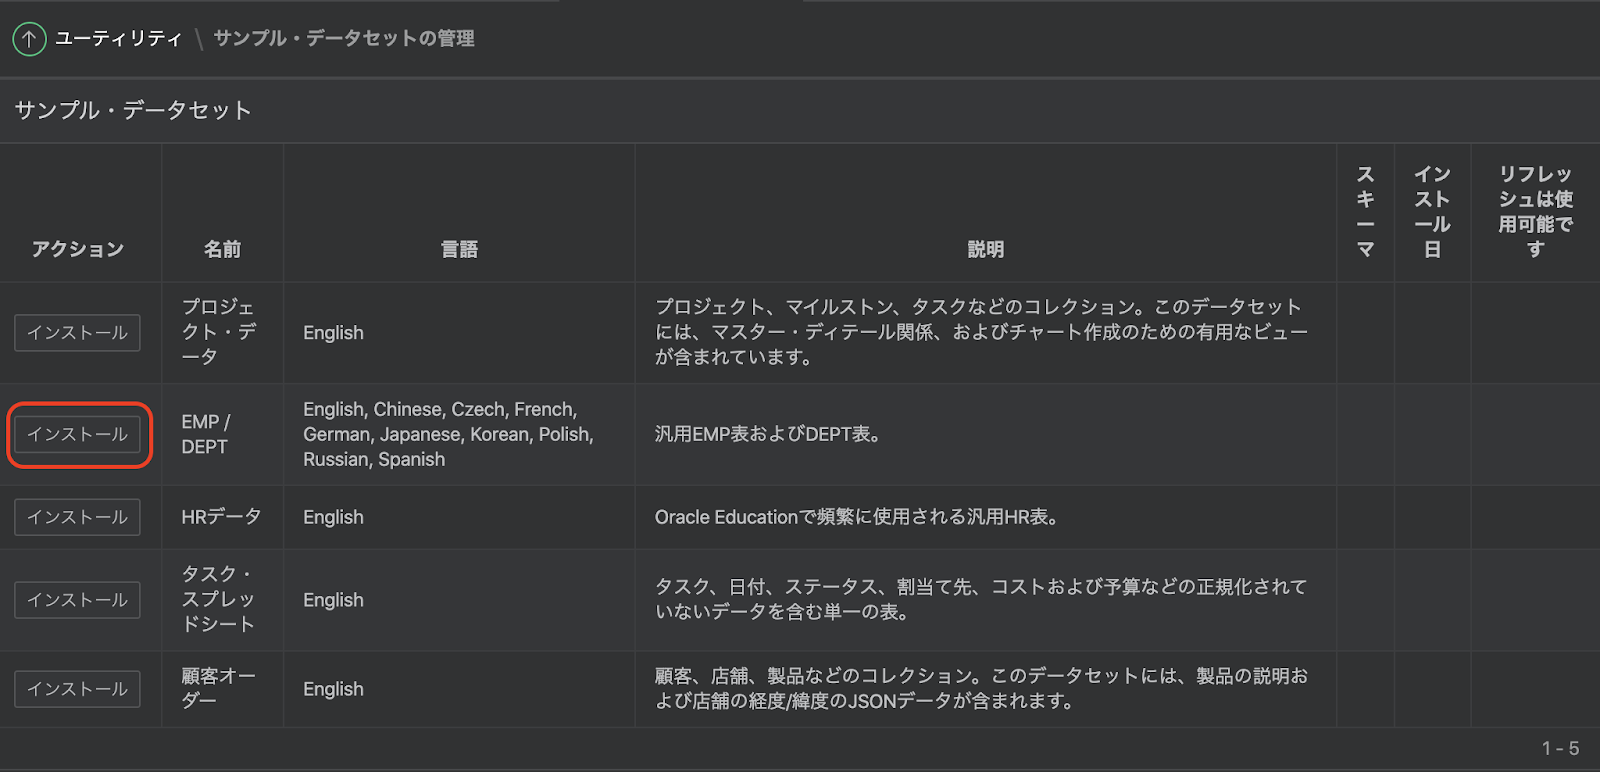The height and width of the screenshot is (772, 1600).
Task: Install the EMP / DEPT dataset
Action: point(77,435)
